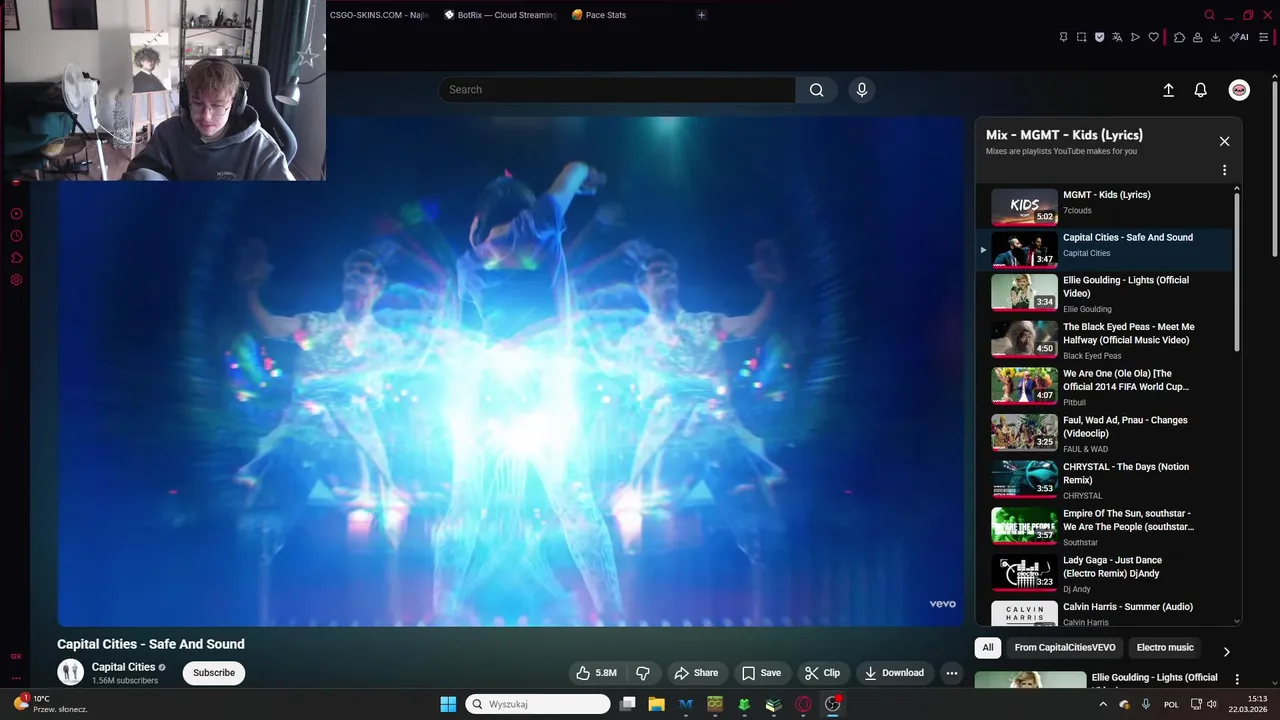Click the YouTube search magnifier button
Screen dimensions: 1280x720
coord(817,90)
